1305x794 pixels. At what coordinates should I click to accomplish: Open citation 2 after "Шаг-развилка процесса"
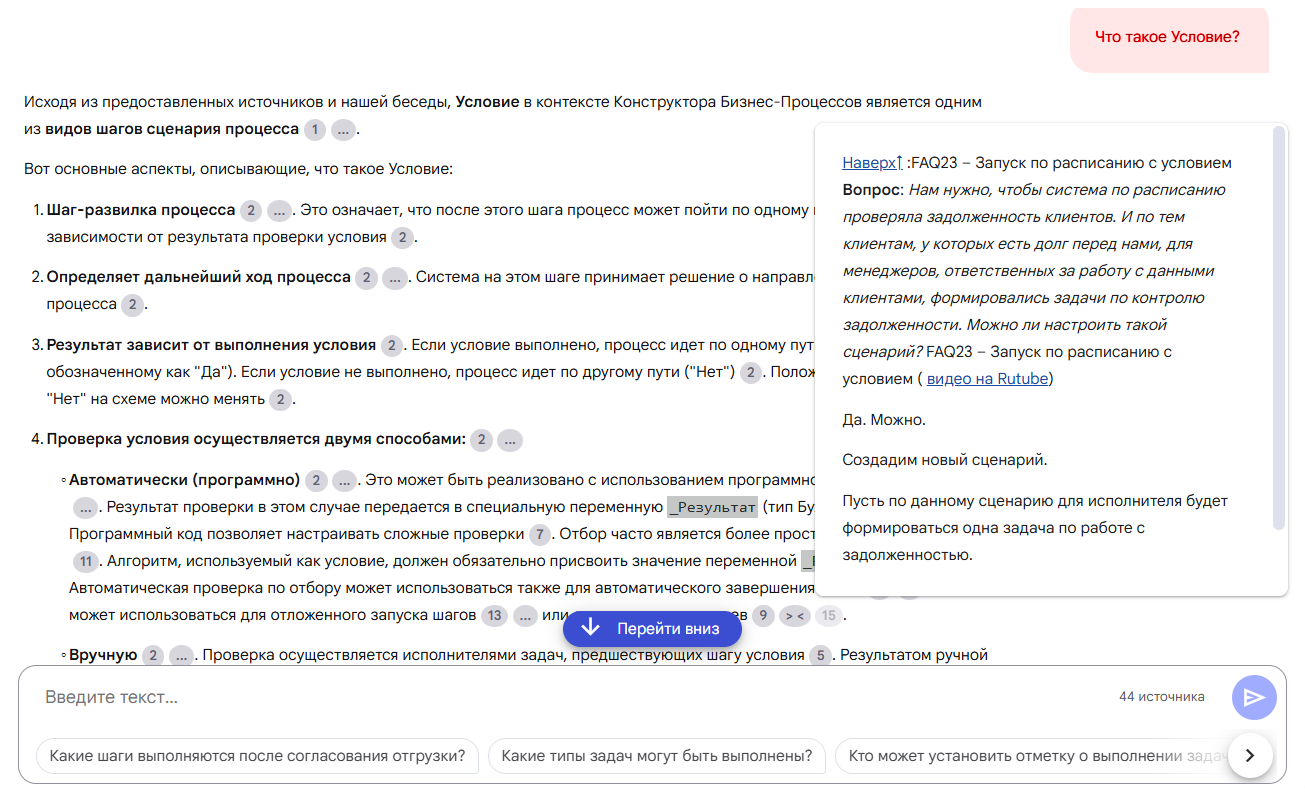point(251,211)
